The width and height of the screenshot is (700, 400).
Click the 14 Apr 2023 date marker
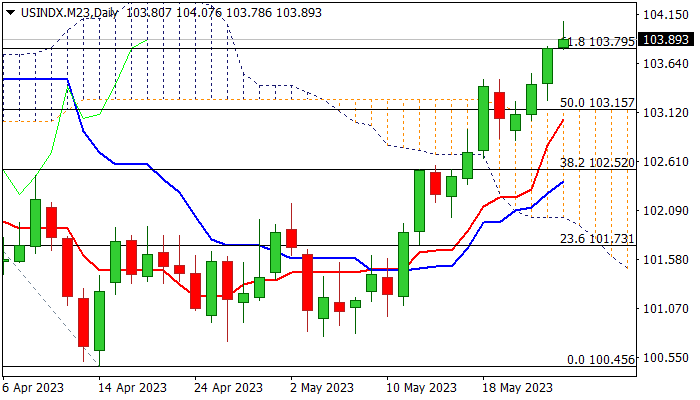[133, 388]
